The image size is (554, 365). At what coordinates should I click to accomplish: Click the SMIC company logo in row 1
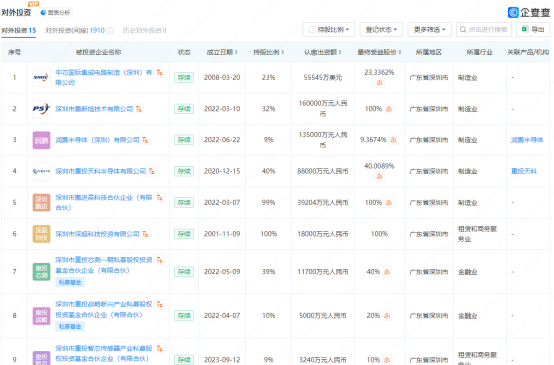point(41,77)
